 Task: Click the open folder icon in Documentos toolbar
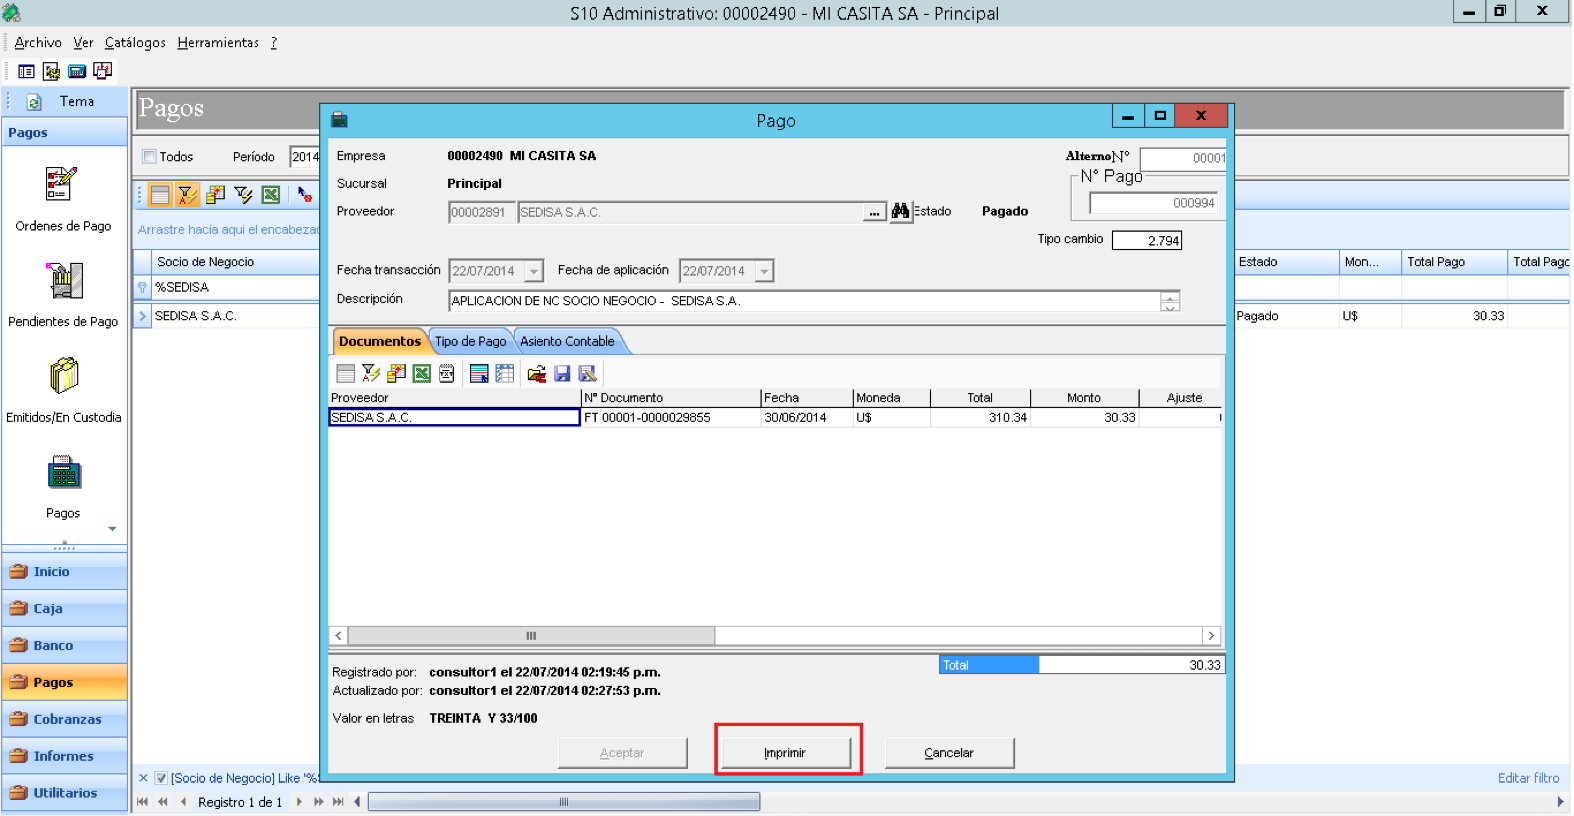click(537, 373)
